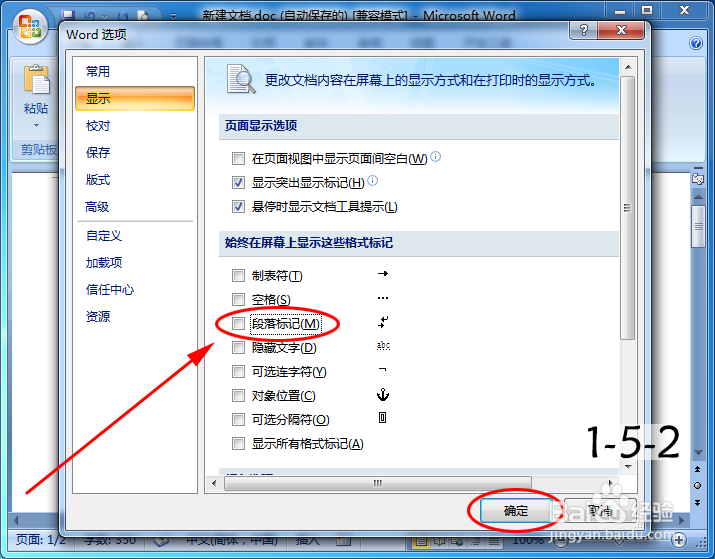Uncheck 悬停时显示文档工具提示 checkbox
The image size is (715, 559).
coord(238,207)
